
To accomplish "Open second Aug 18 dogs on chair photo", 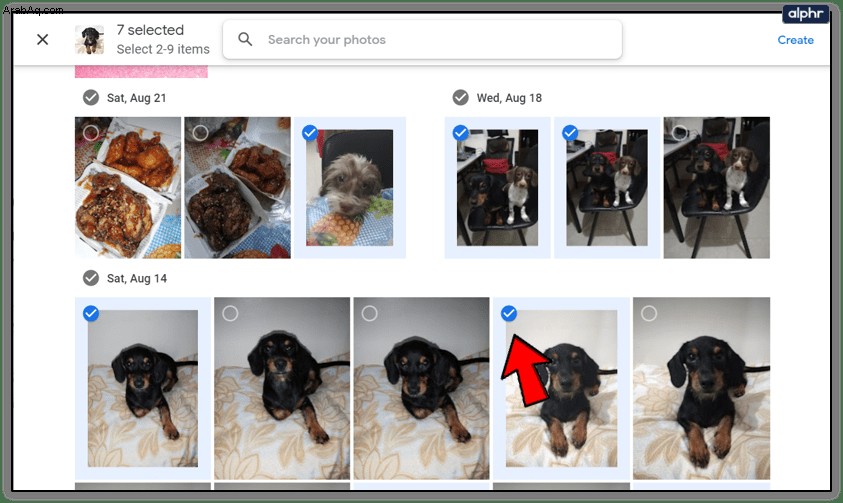I will [607, 188].
